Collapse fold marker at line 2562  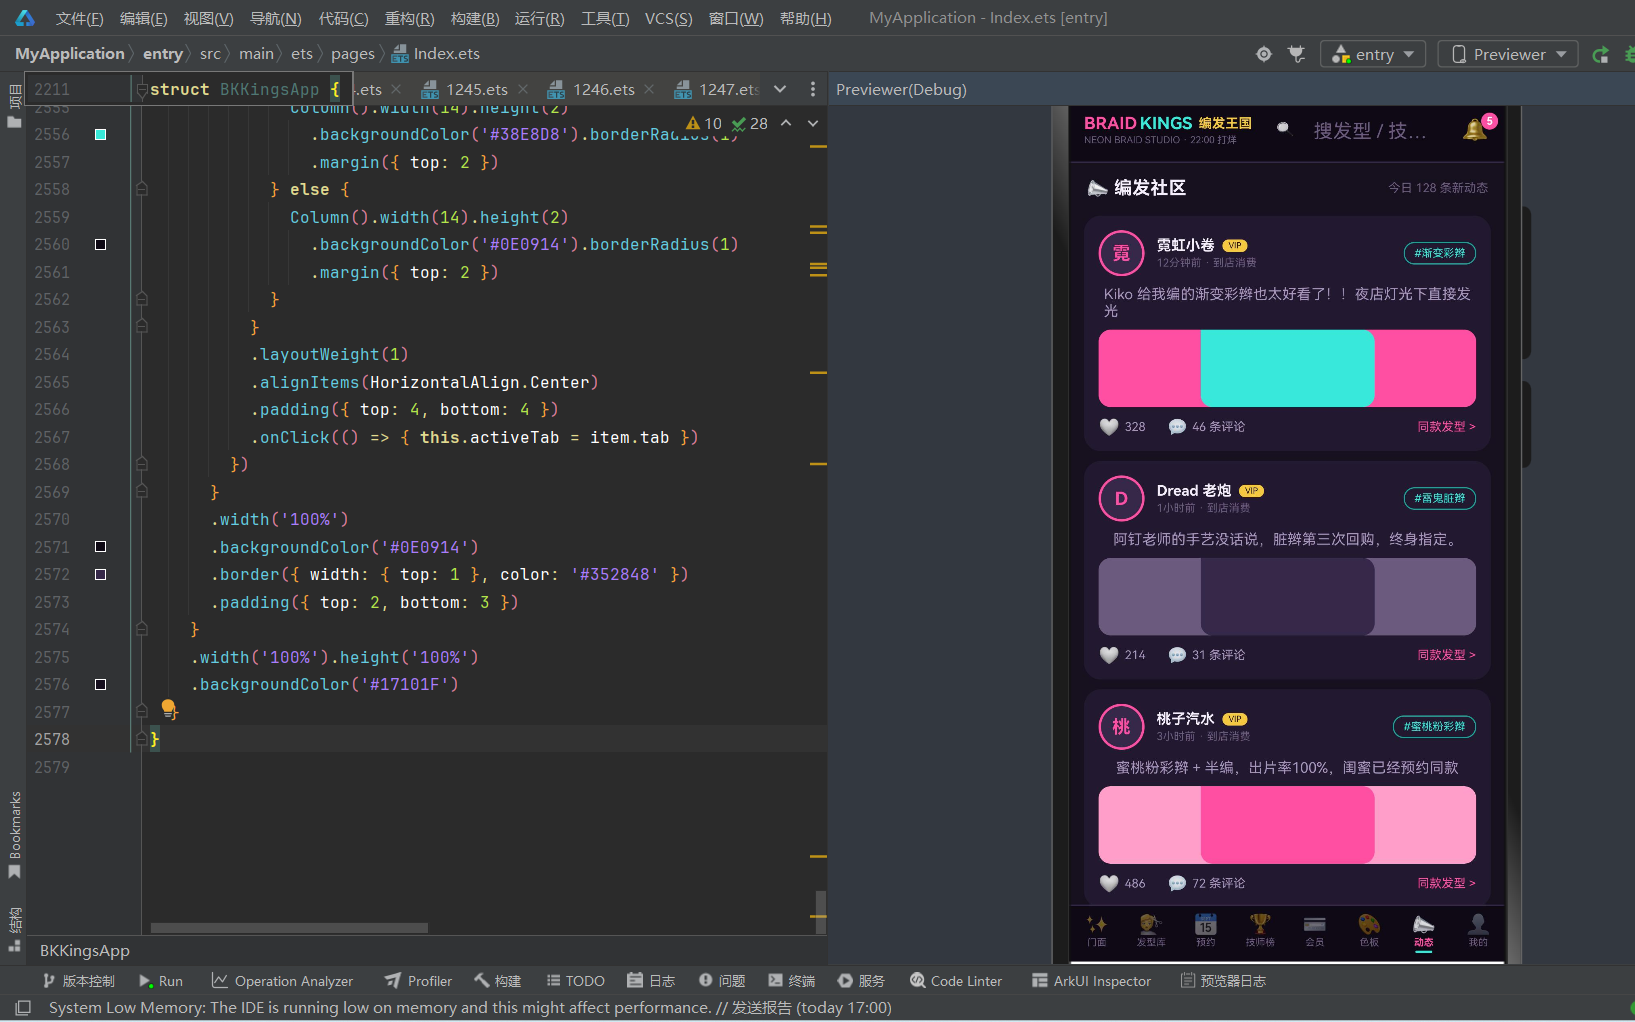coord(142,299)
